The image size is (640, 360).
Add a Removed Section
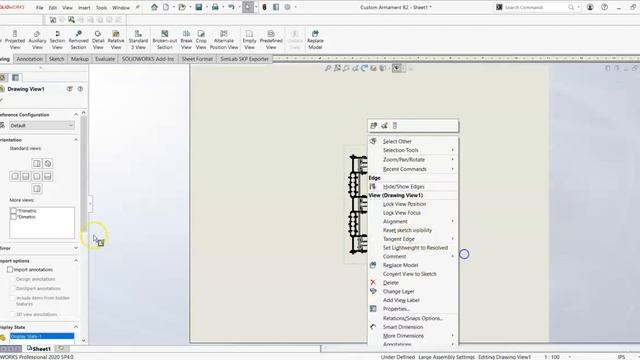pos(78,40)
